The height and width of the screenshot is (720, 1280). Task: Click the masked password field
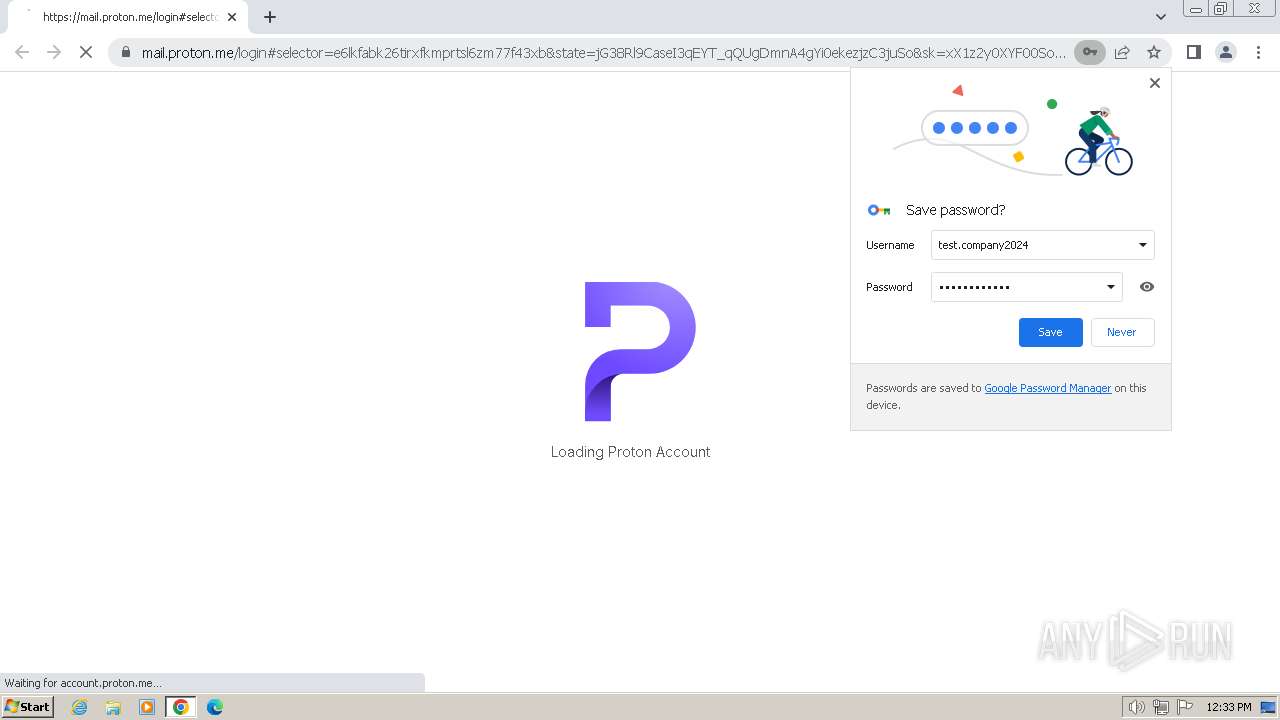click(1026, 287)
